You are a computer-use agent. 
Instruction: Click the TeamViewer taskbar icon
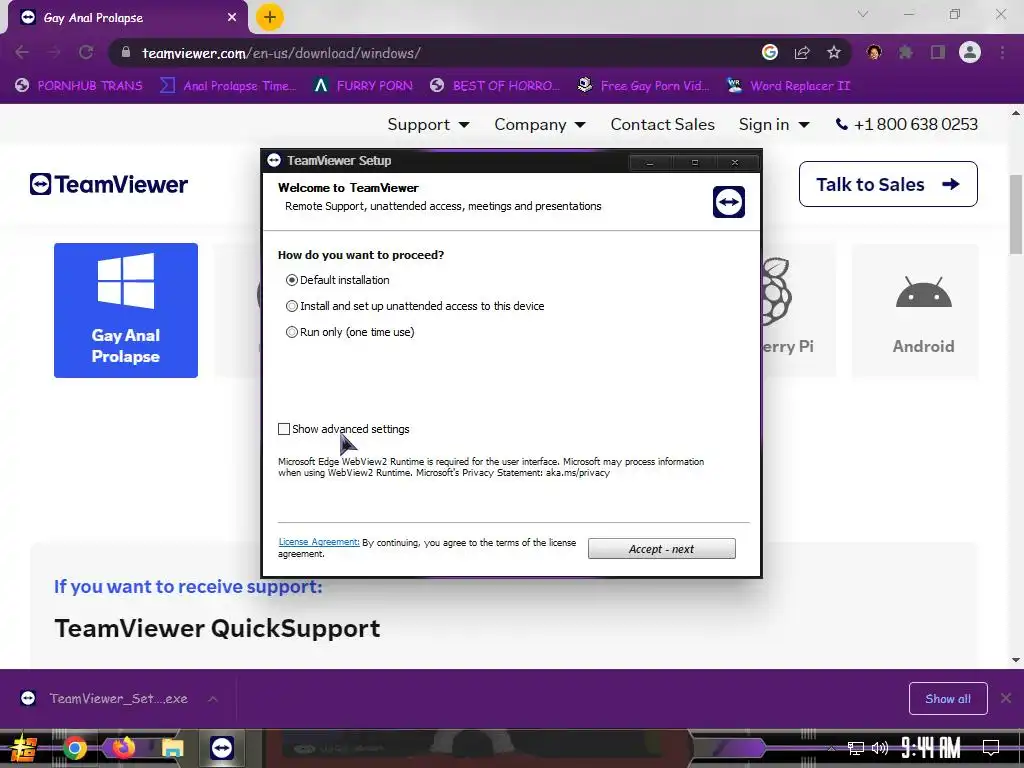point(222,748)
